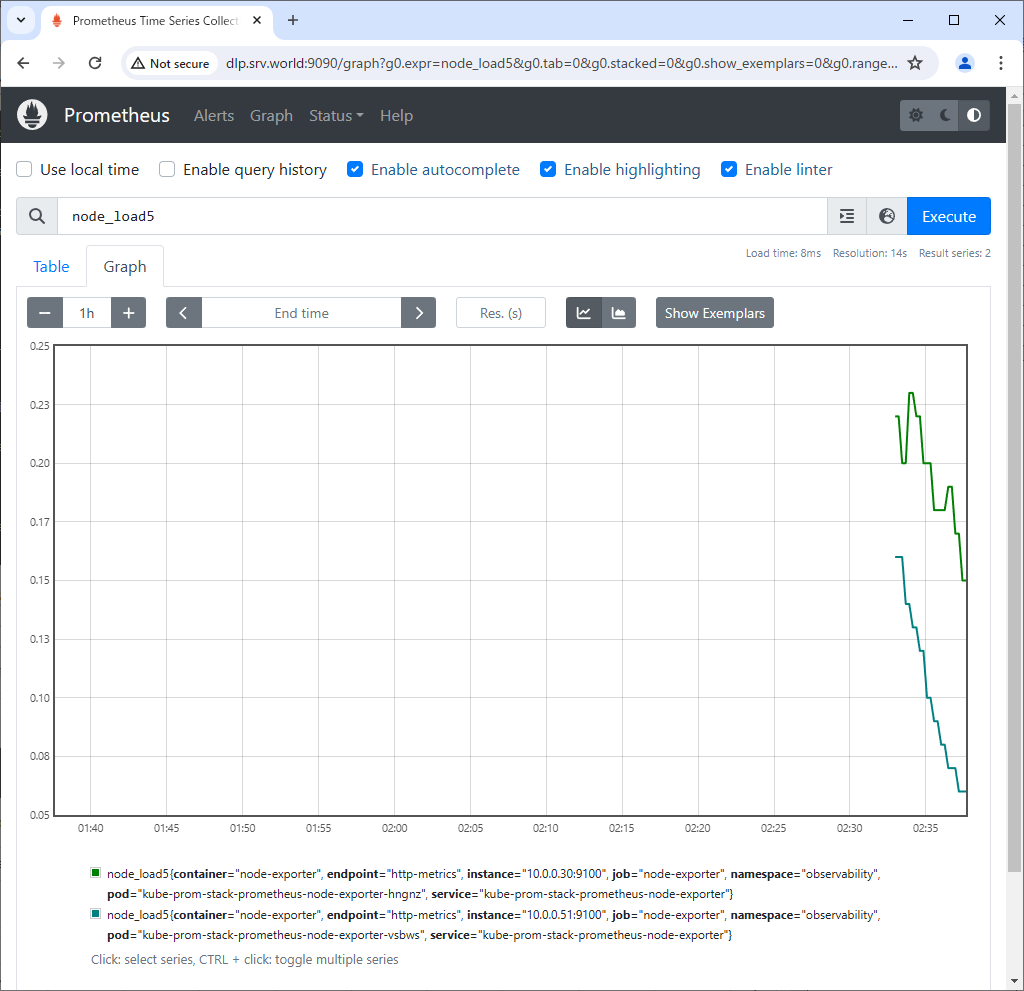The image size is (1024, 991).
Task: Enable query history checkbox
Action: (167, 170)
